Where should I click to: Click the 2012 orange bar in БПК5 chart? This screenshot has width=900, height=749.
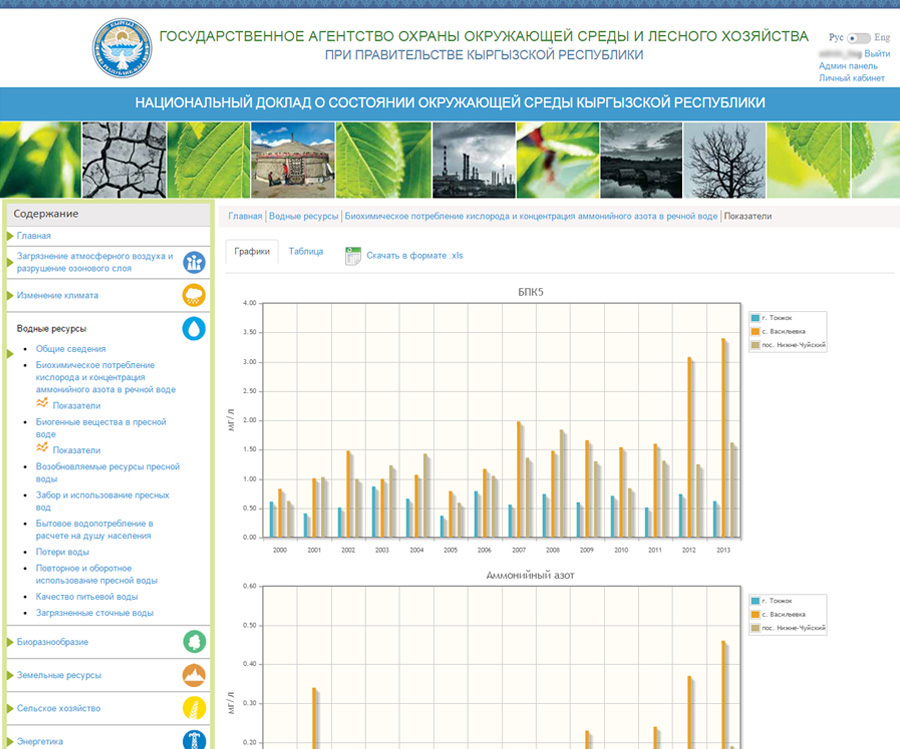(x=689, y=448)
